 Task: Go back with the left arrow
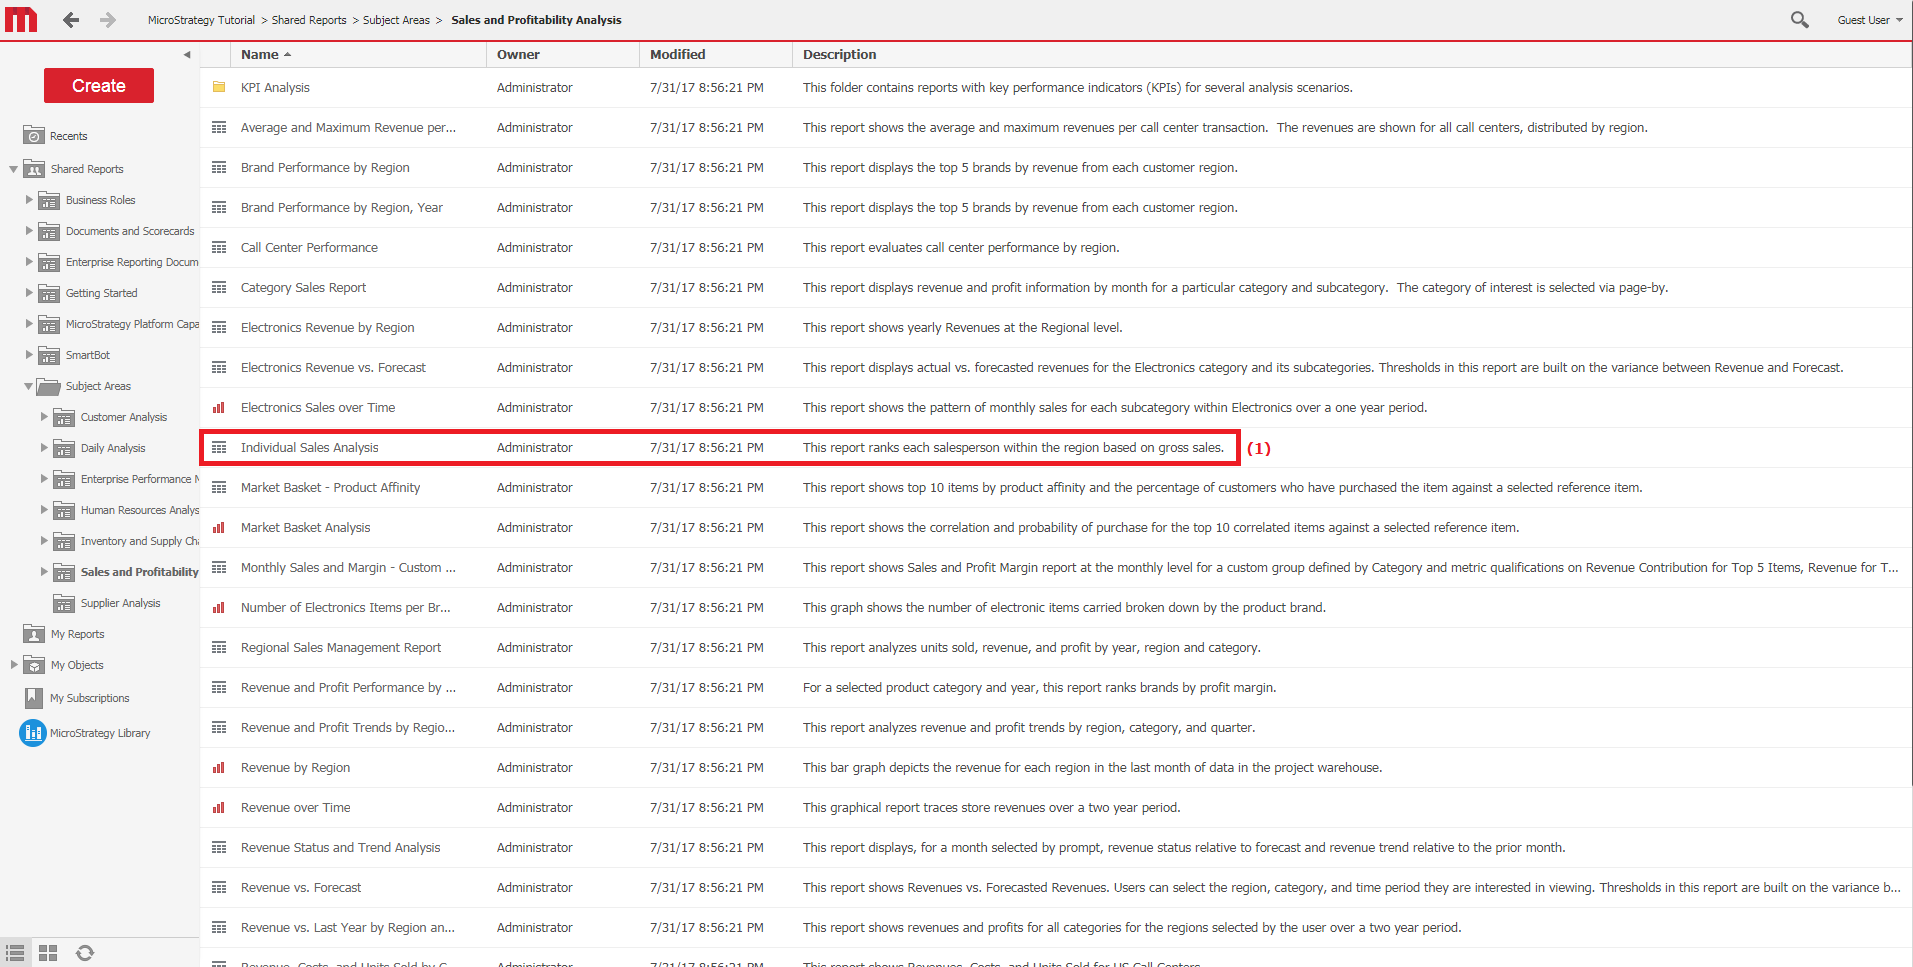pyautogui.click(x=71, y=20)
